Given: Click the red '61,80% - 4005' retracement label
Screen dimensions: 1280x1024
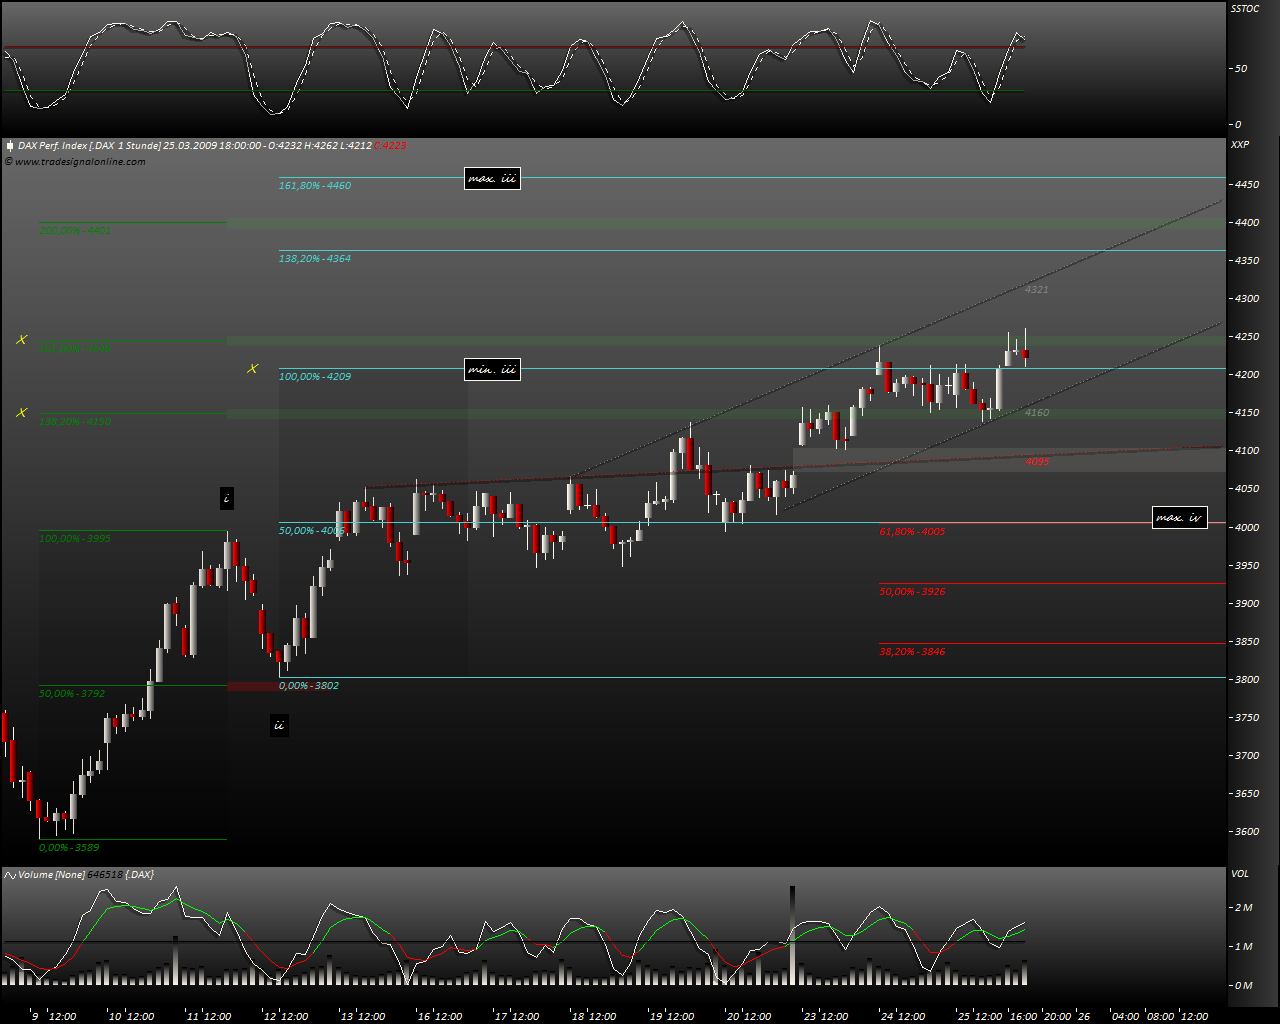Looking at the screenshot, I should (912, 532).
